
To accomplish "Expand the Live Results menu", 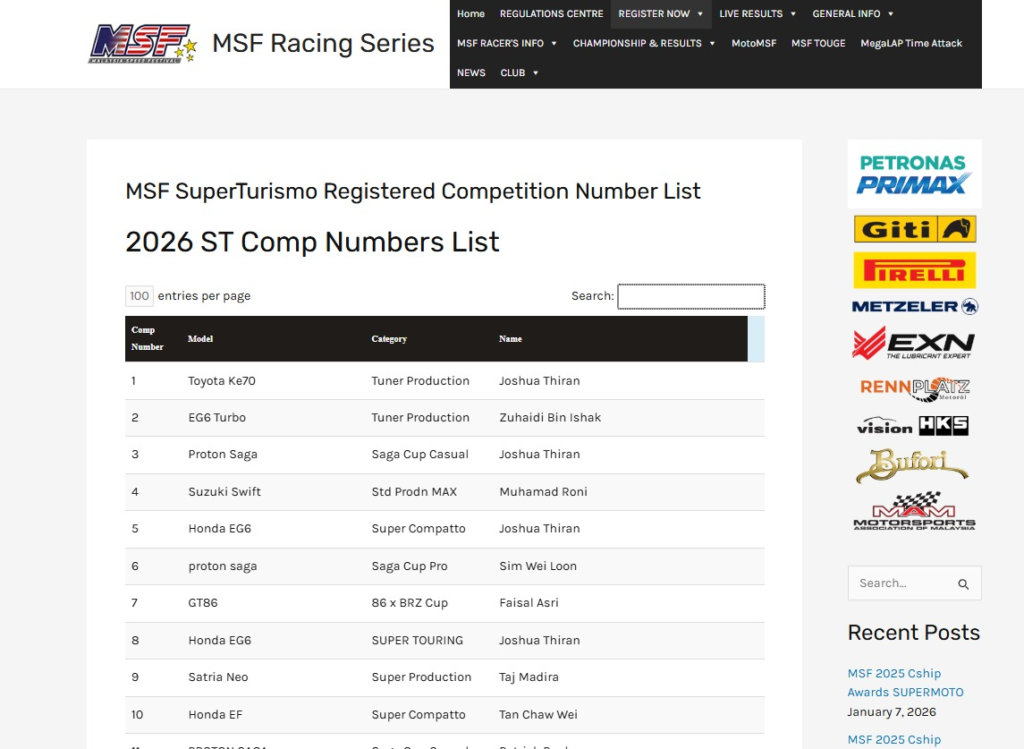I will coord(757,14).
